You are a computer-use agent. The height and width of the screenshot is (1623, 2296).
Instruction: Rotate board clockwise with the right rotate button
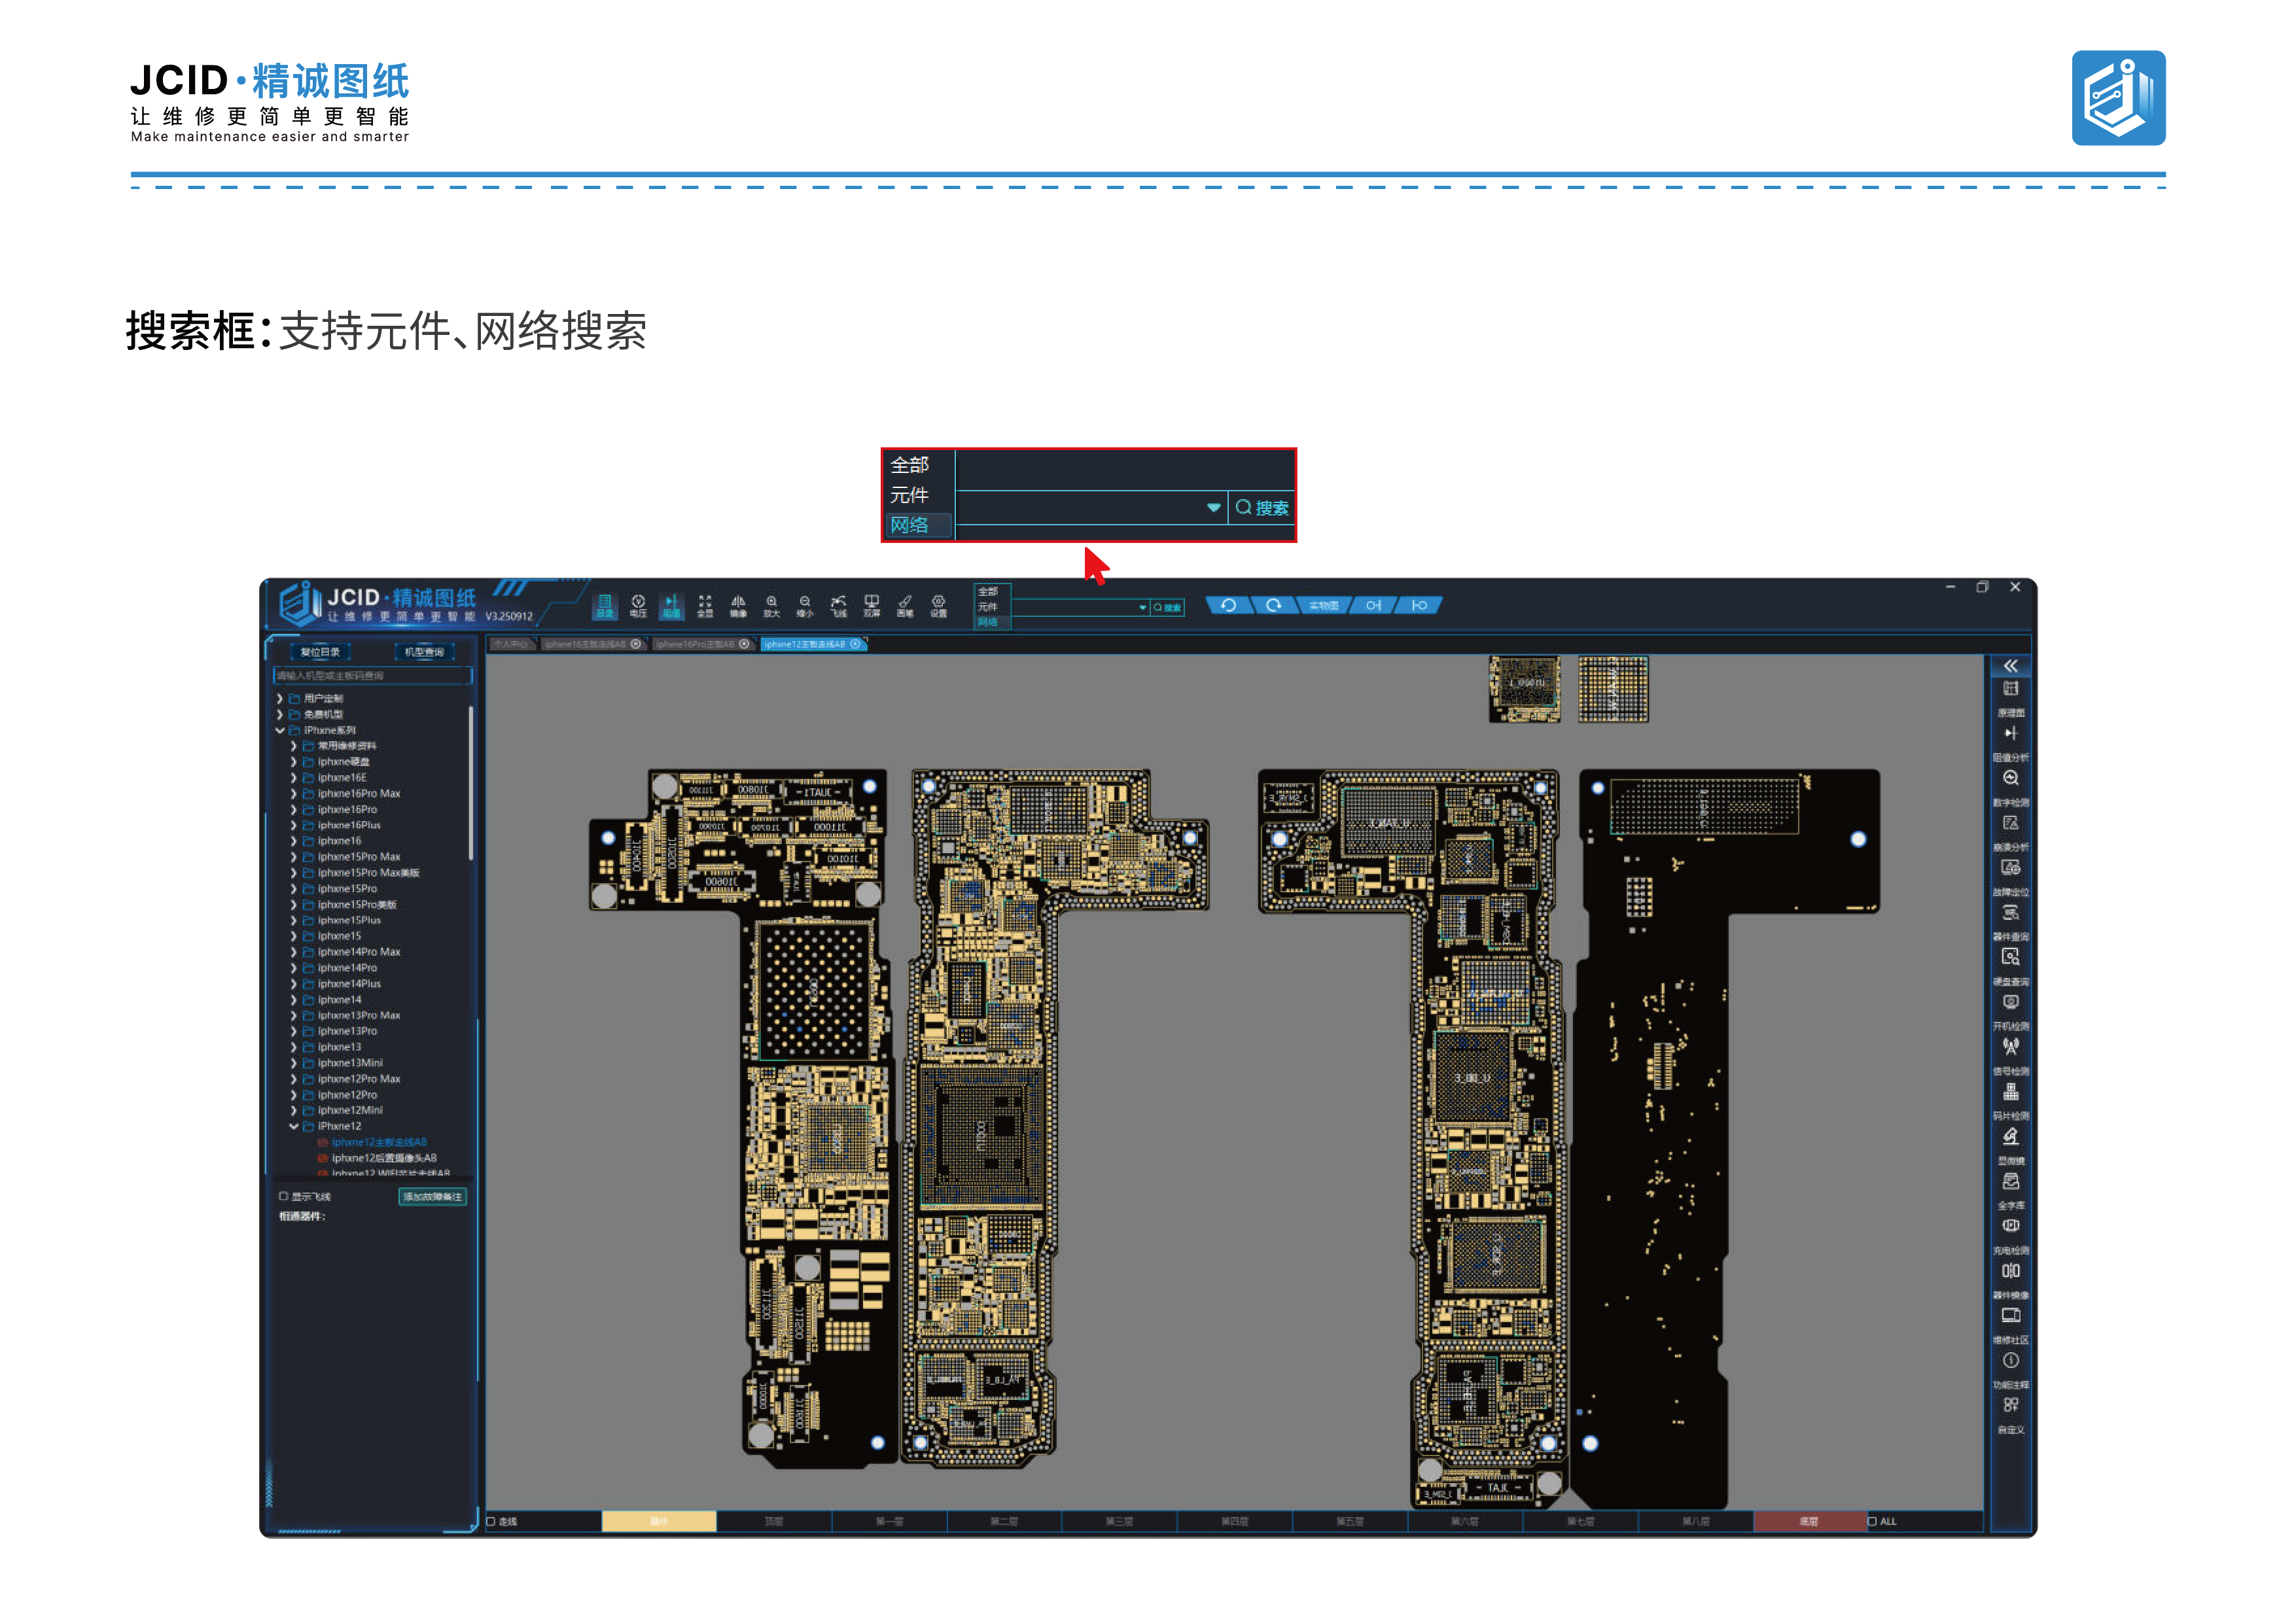coord(1274,605)
